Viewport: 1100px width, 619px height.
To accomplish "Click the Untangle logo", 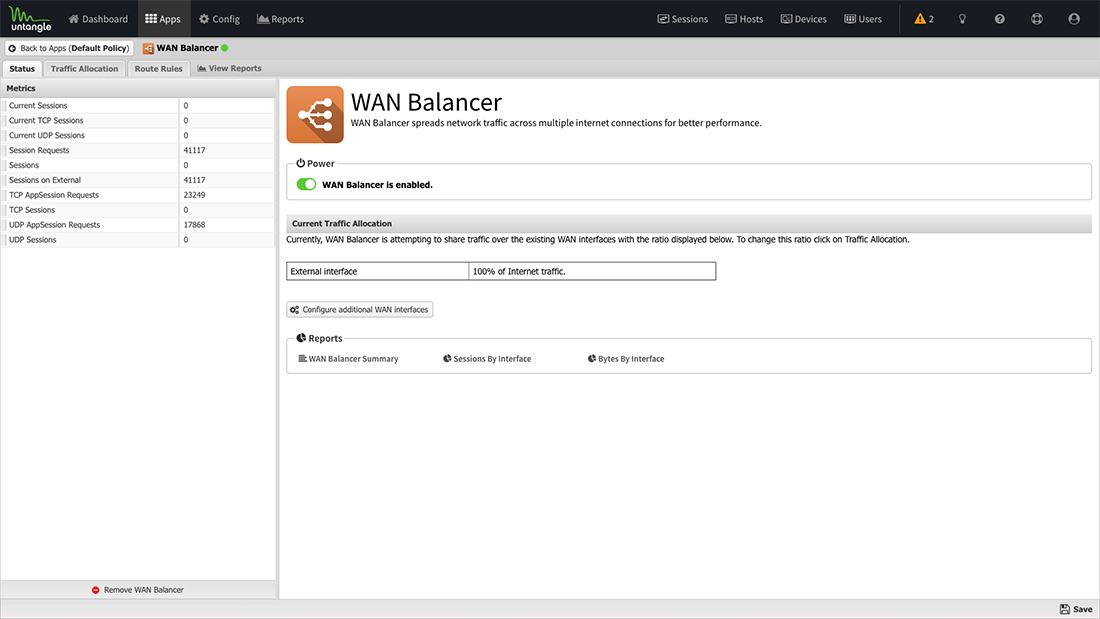I will click(30, 19).
